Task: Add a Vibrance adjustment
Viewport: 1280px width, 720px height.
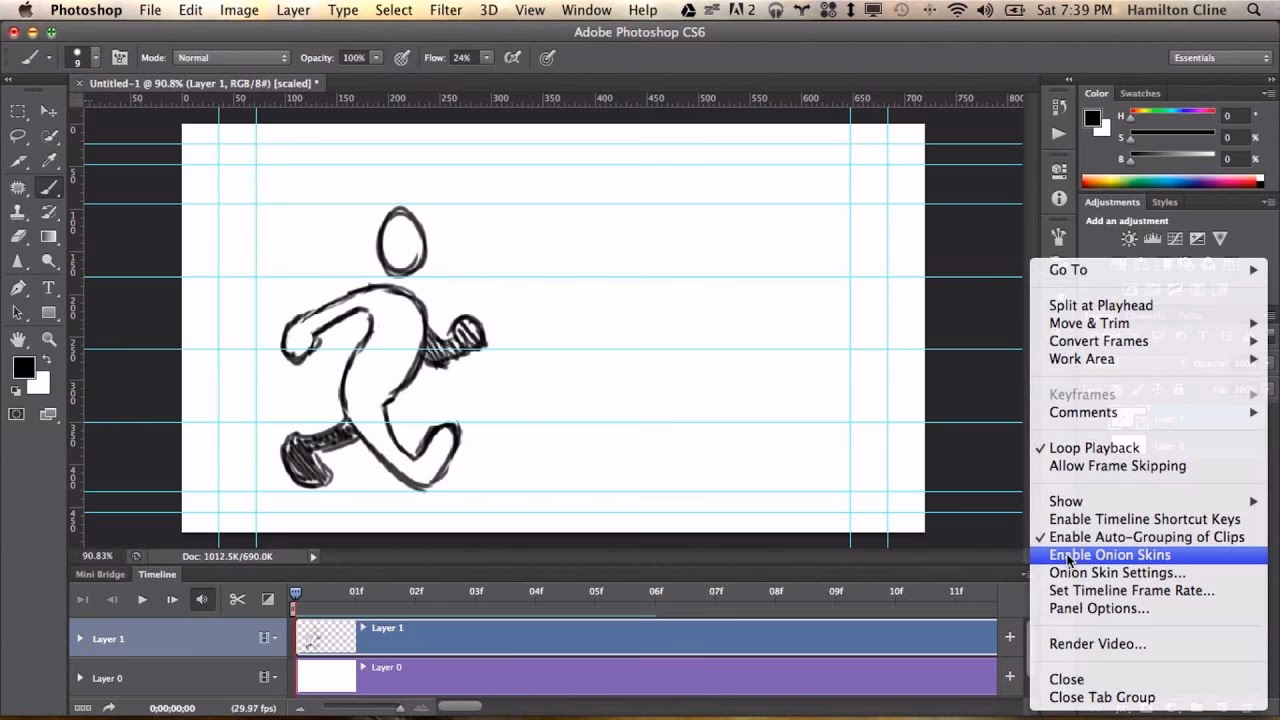Action: pos(1220,239)
